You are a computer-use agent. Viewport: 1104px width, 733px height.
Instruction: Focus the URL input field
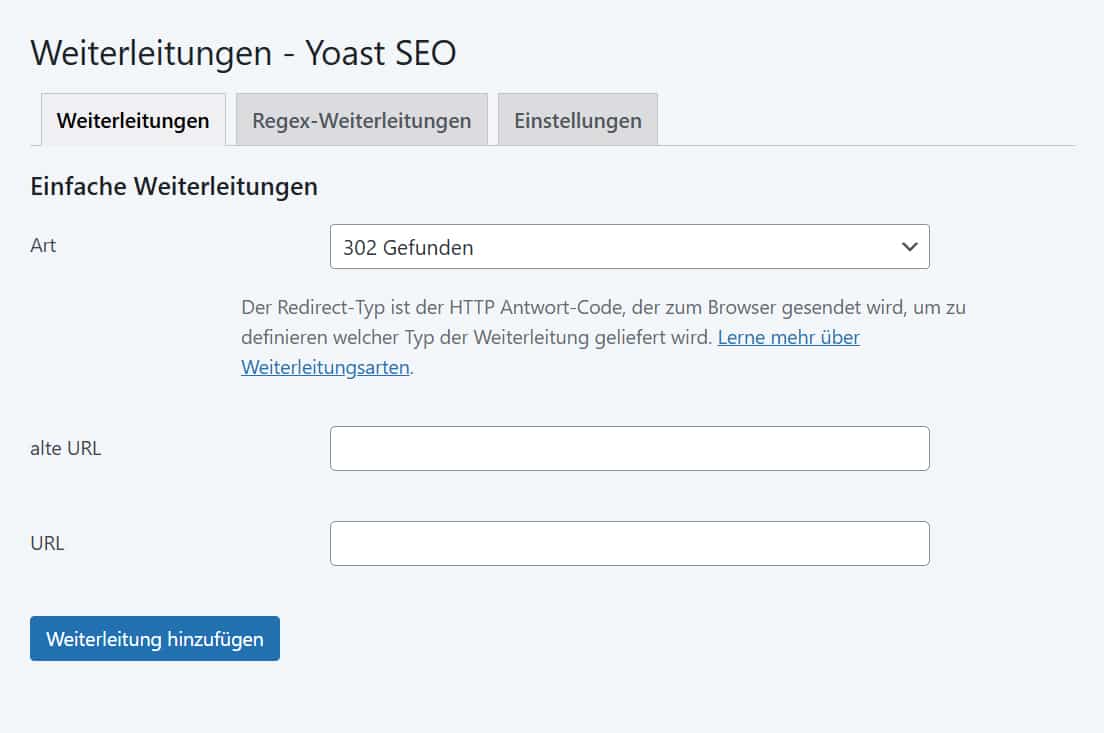(x=629, y=544)
